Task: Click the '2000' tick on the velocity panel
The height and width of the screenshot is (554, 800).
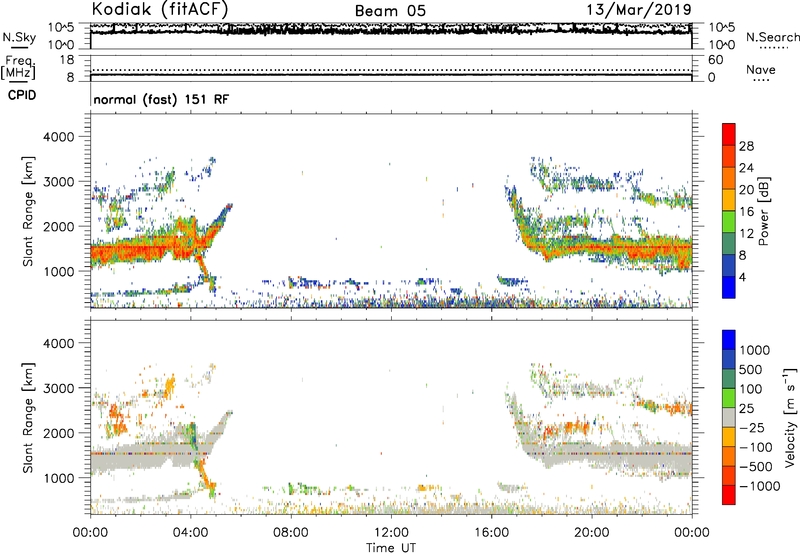Action: pos(59,433)
